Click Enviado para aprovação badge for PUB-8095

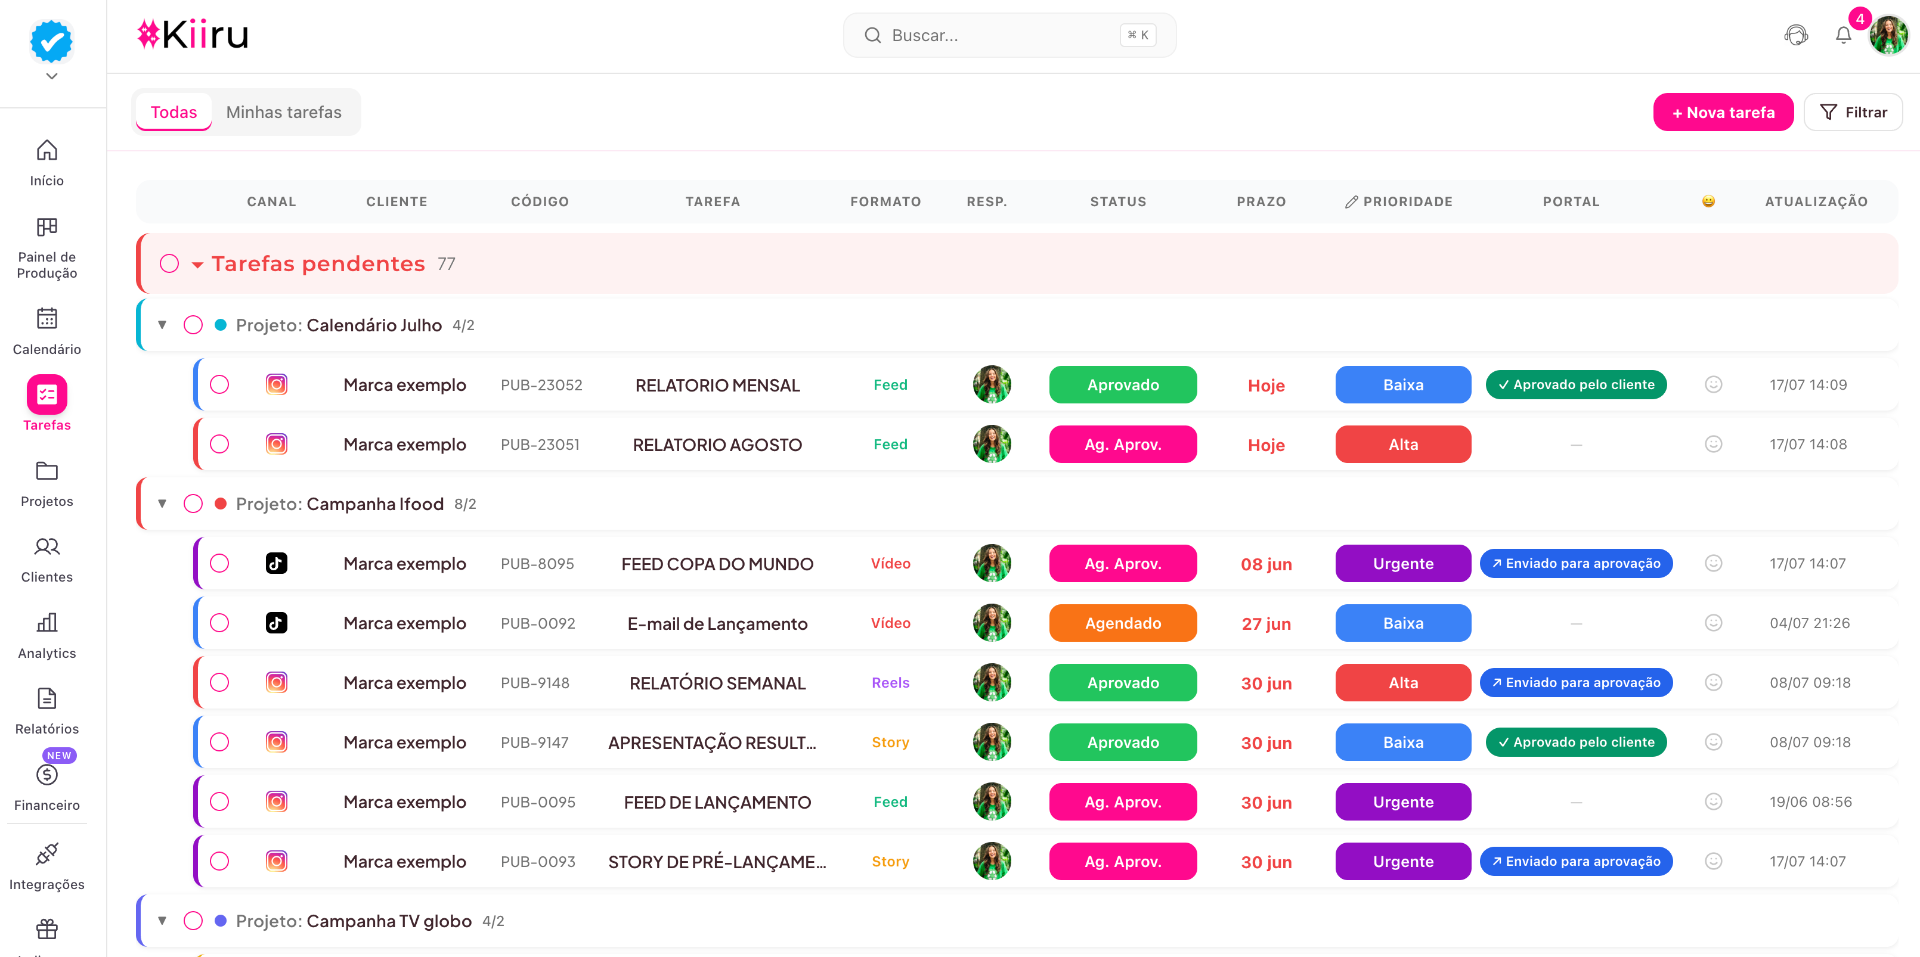[1576, 564]
